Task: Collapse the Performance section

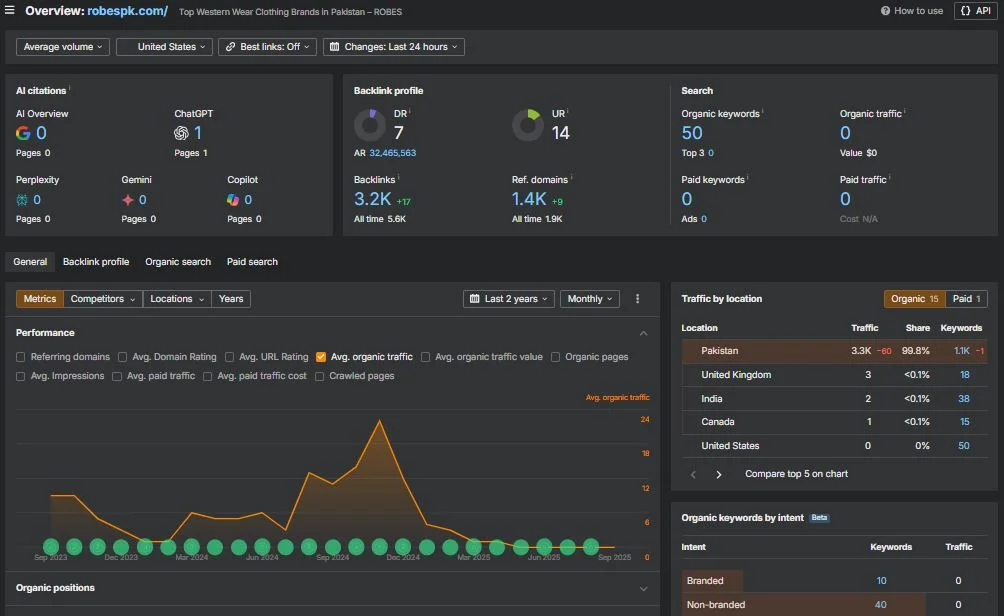Action: coord(643,333)
